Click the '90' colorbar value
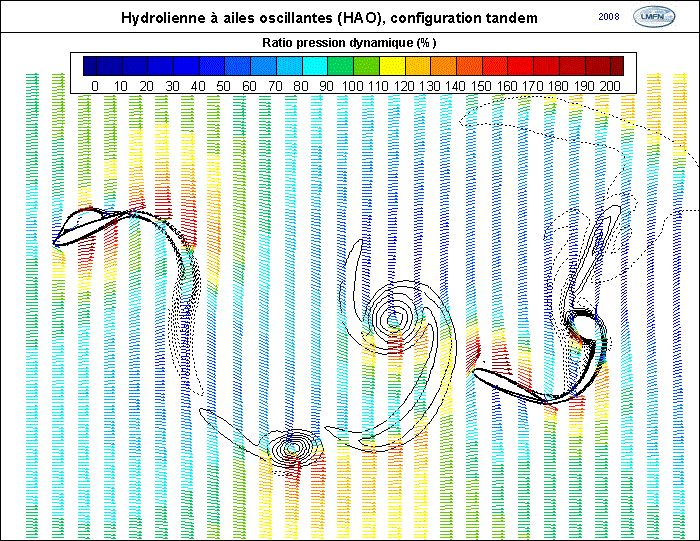 [x=326, y=86]
